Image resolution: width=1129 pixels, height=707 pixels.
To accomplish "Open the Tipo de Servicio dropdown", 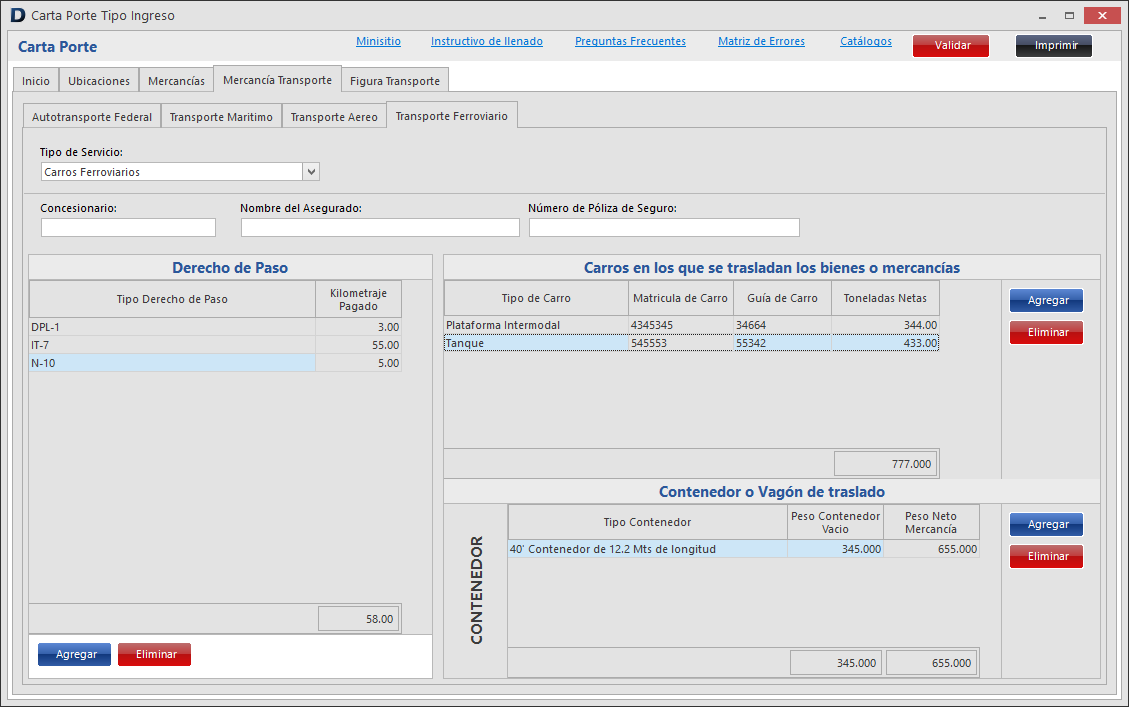I will pos(311,172).
